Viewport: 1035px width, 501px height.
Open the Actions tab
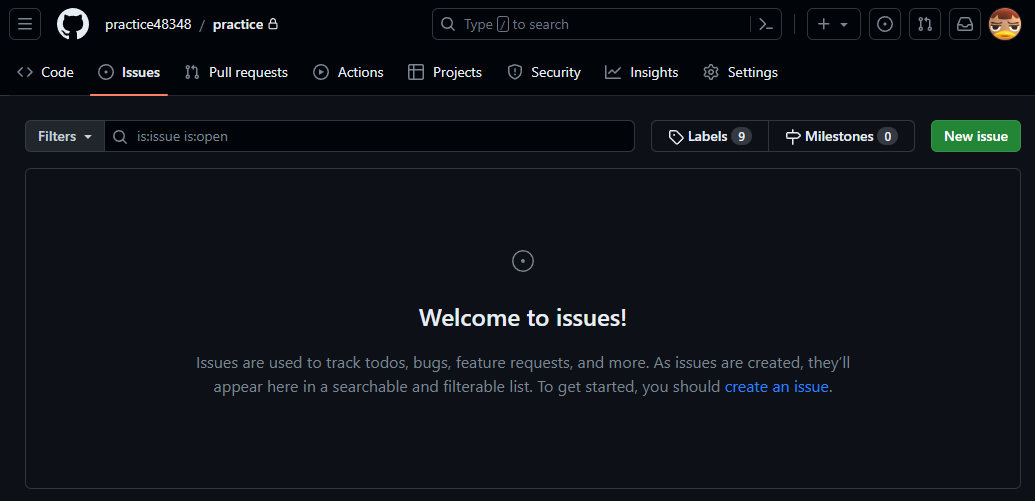click(x=349, y=73)
